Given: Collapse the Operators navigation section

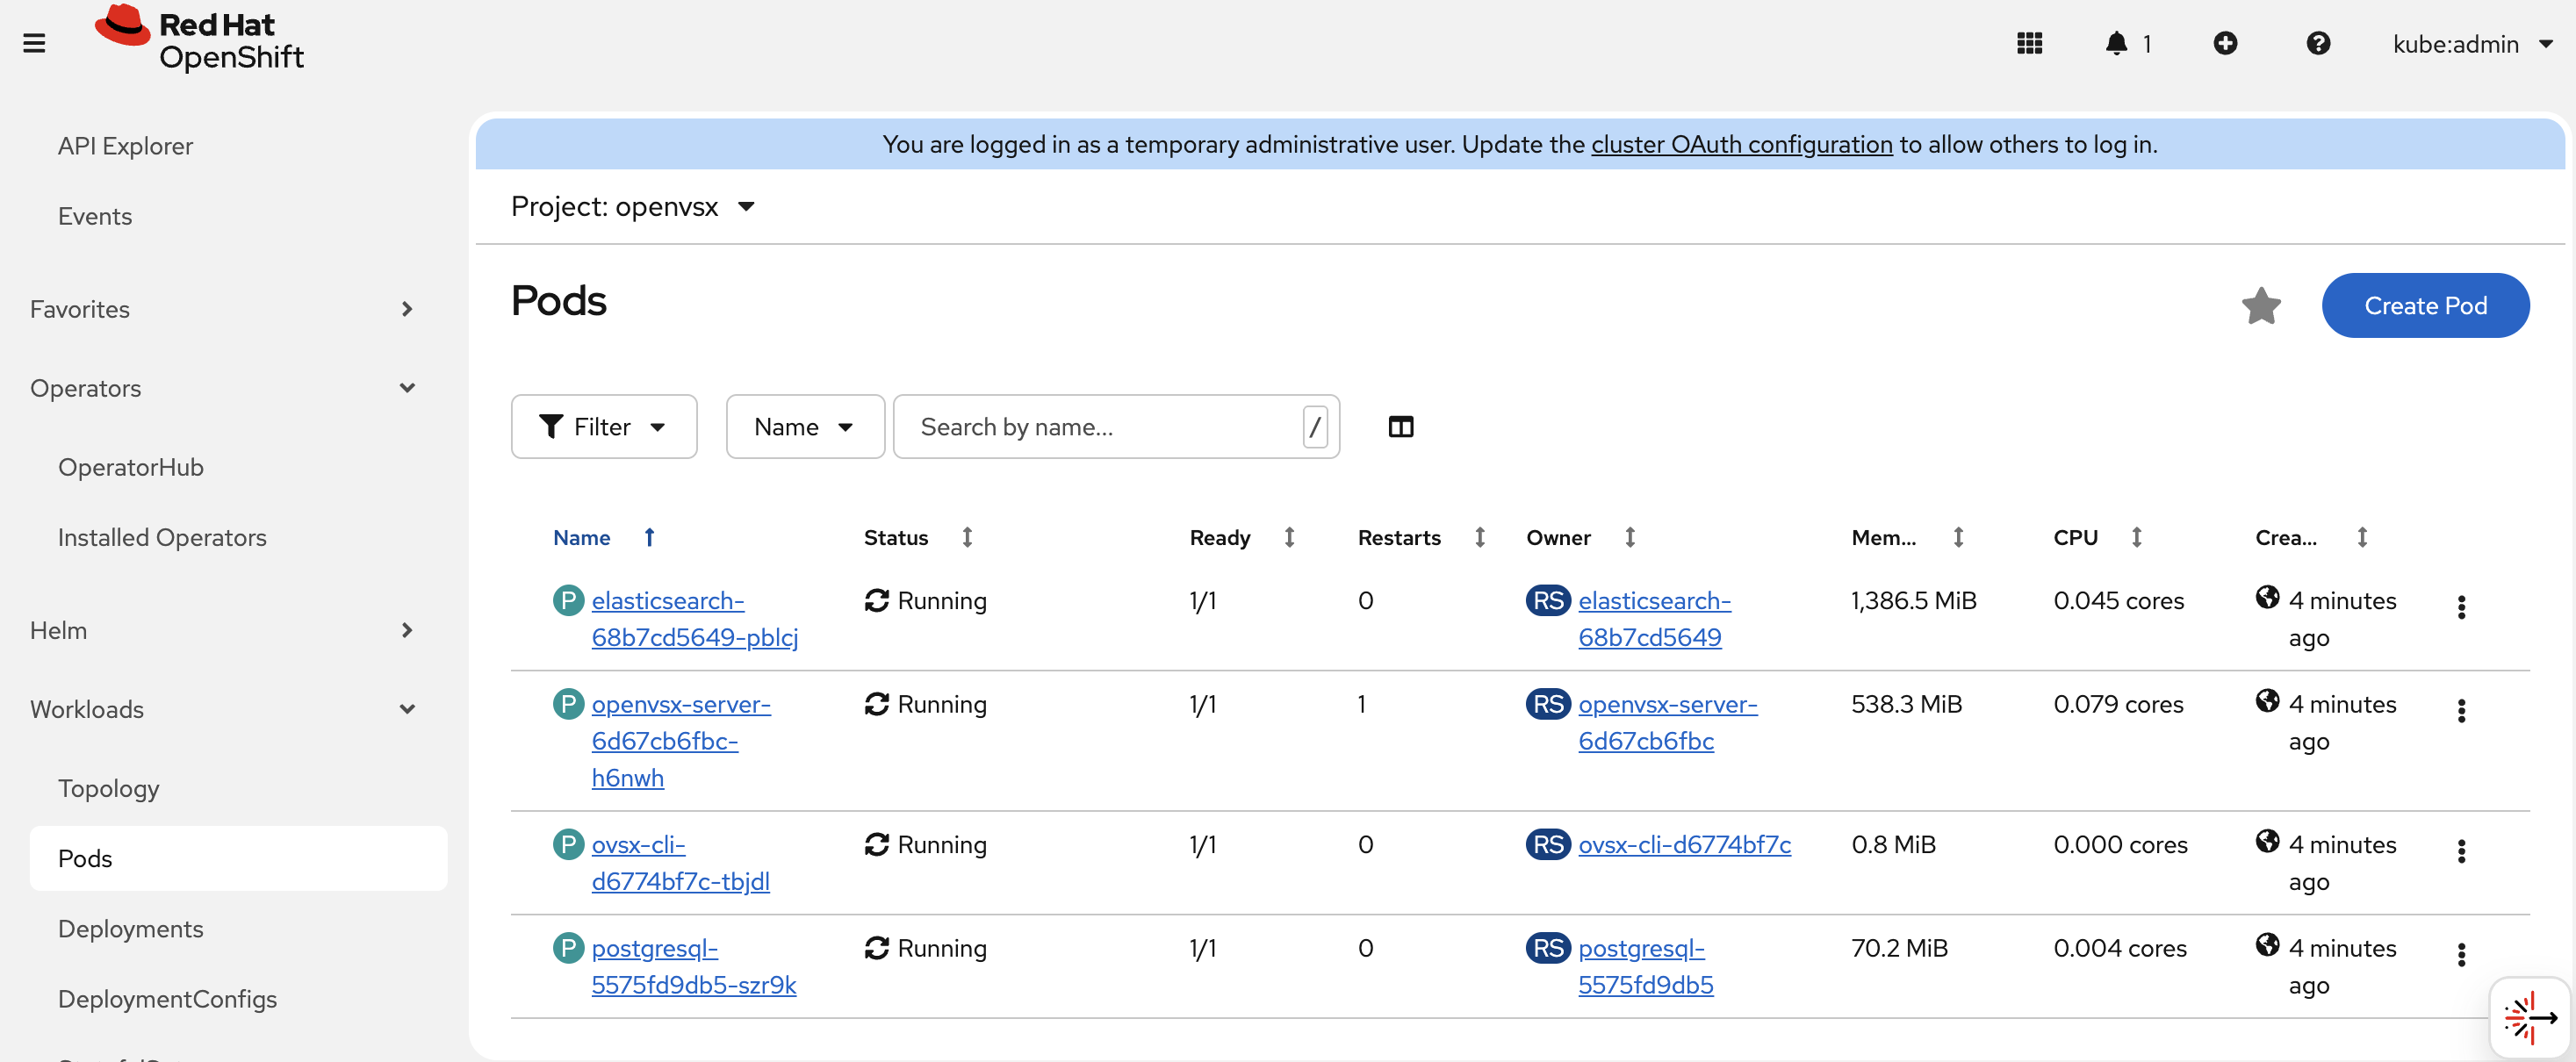Looking at the screenshot, I should point(222,388).
